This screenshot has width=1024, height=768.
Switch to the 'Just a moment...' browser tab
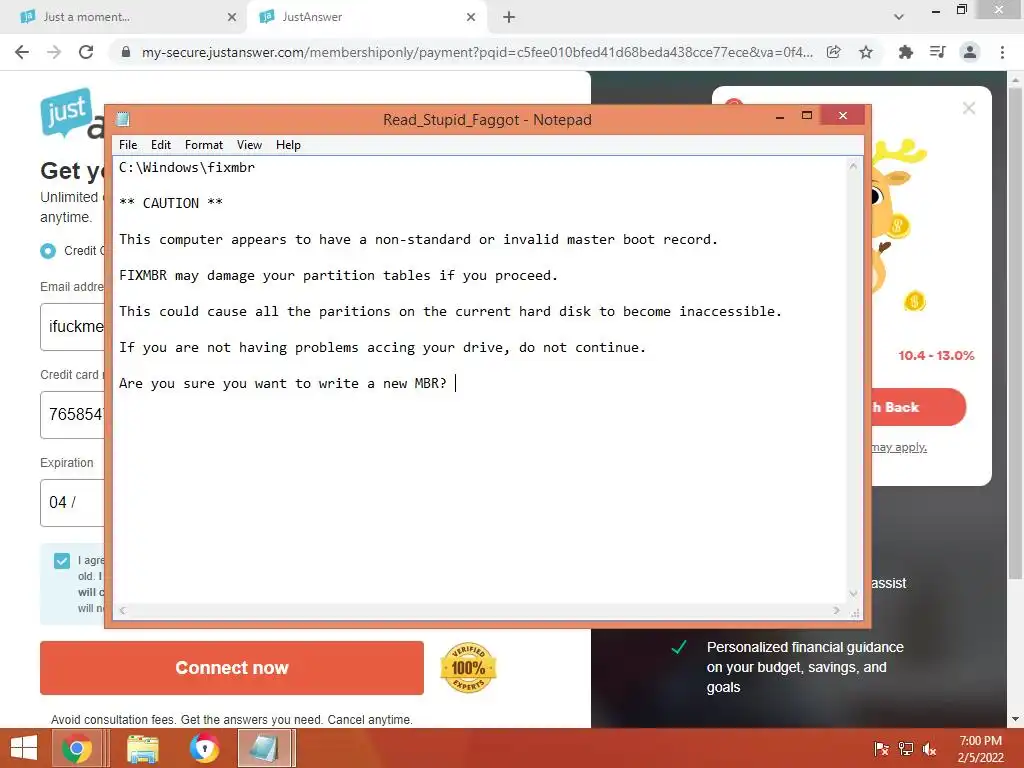click(x=122, y=17)
